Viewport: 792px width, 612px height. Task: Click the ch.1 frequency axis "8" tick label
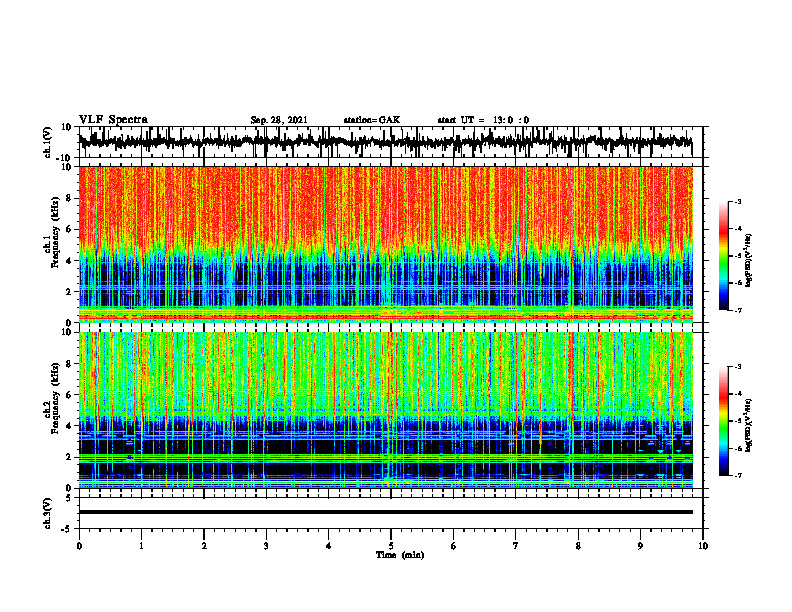[x=69, y=198]
